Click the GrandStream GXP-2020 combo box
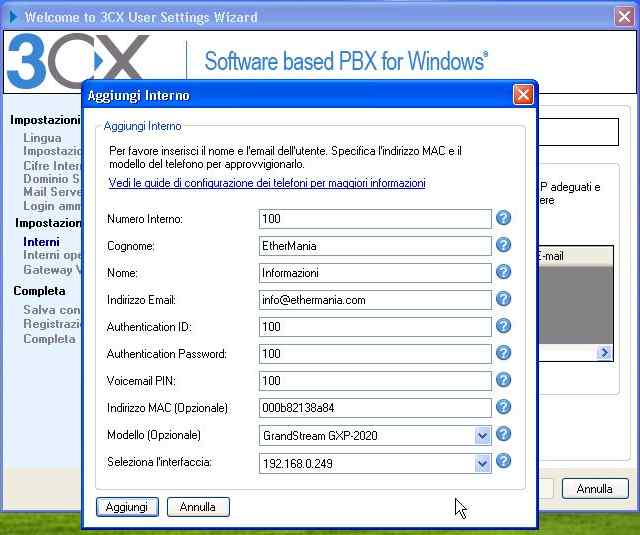 (375, 435)
